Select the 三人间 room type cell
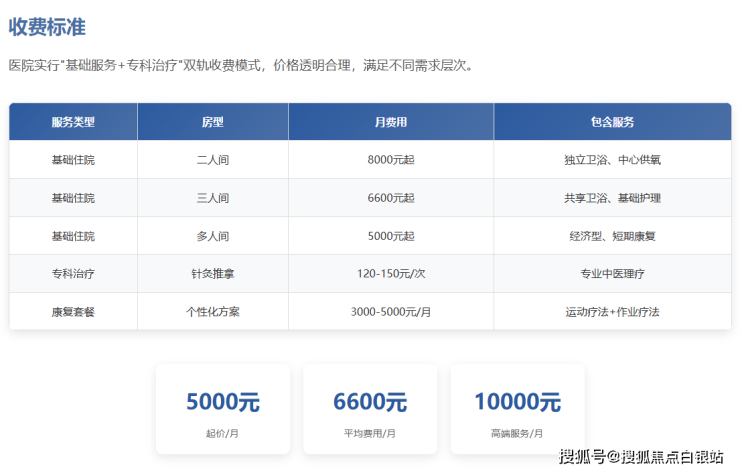This screenshot has width=740, height=473. [x=212, y=198]
